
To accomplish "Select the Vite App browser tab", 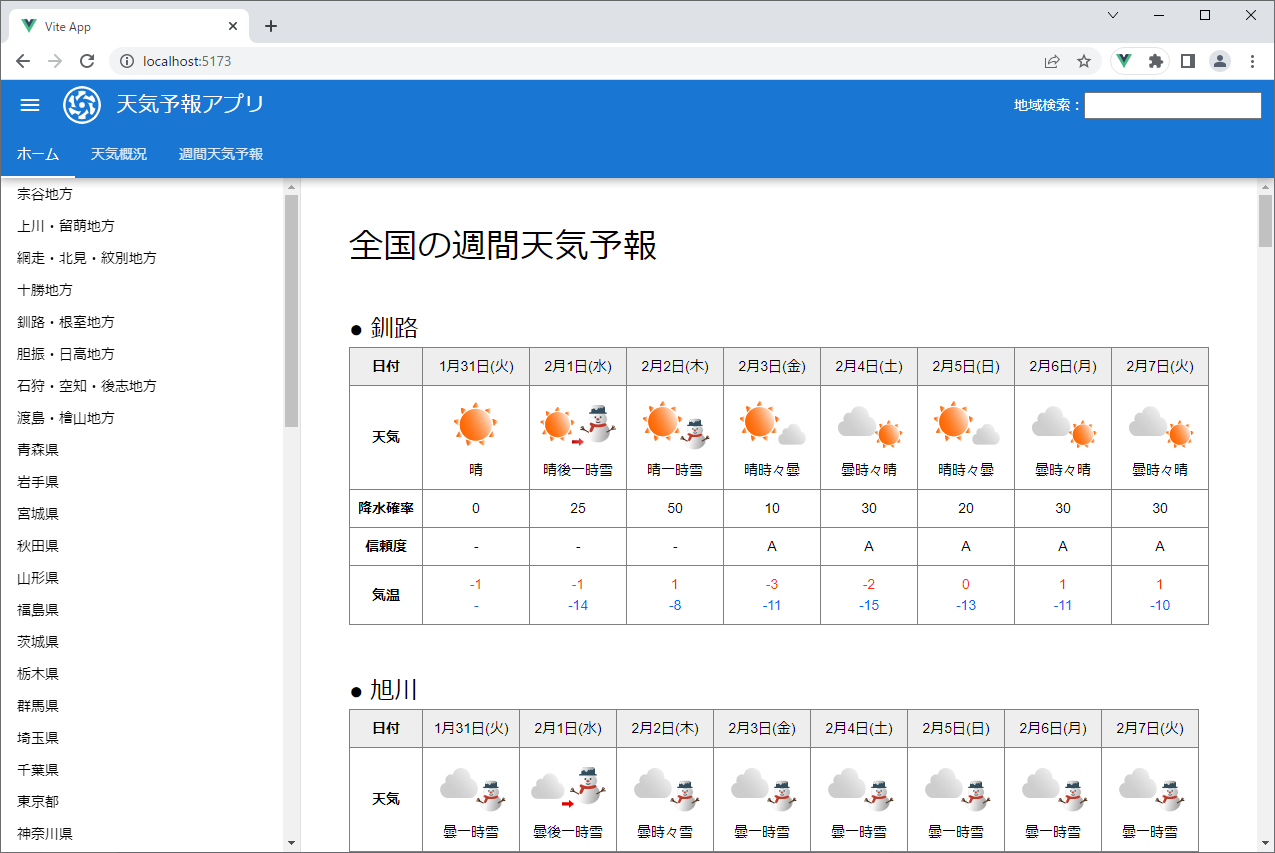I will (x=130, y=26).
